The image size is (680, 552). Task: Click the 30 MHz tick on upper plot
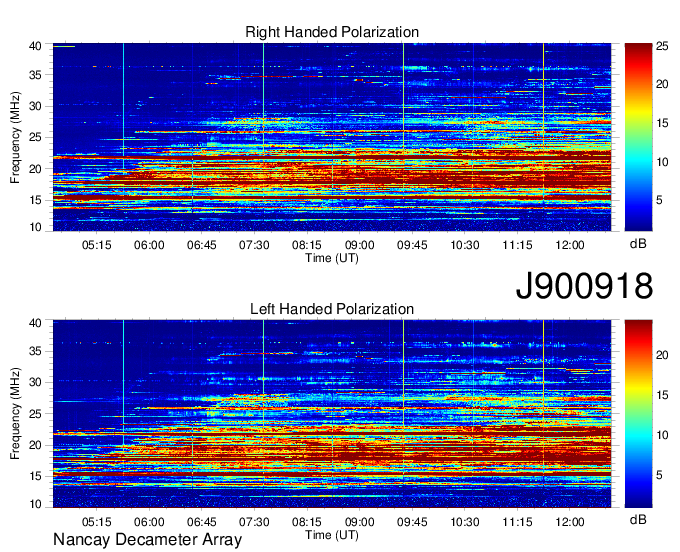[36, 106]
